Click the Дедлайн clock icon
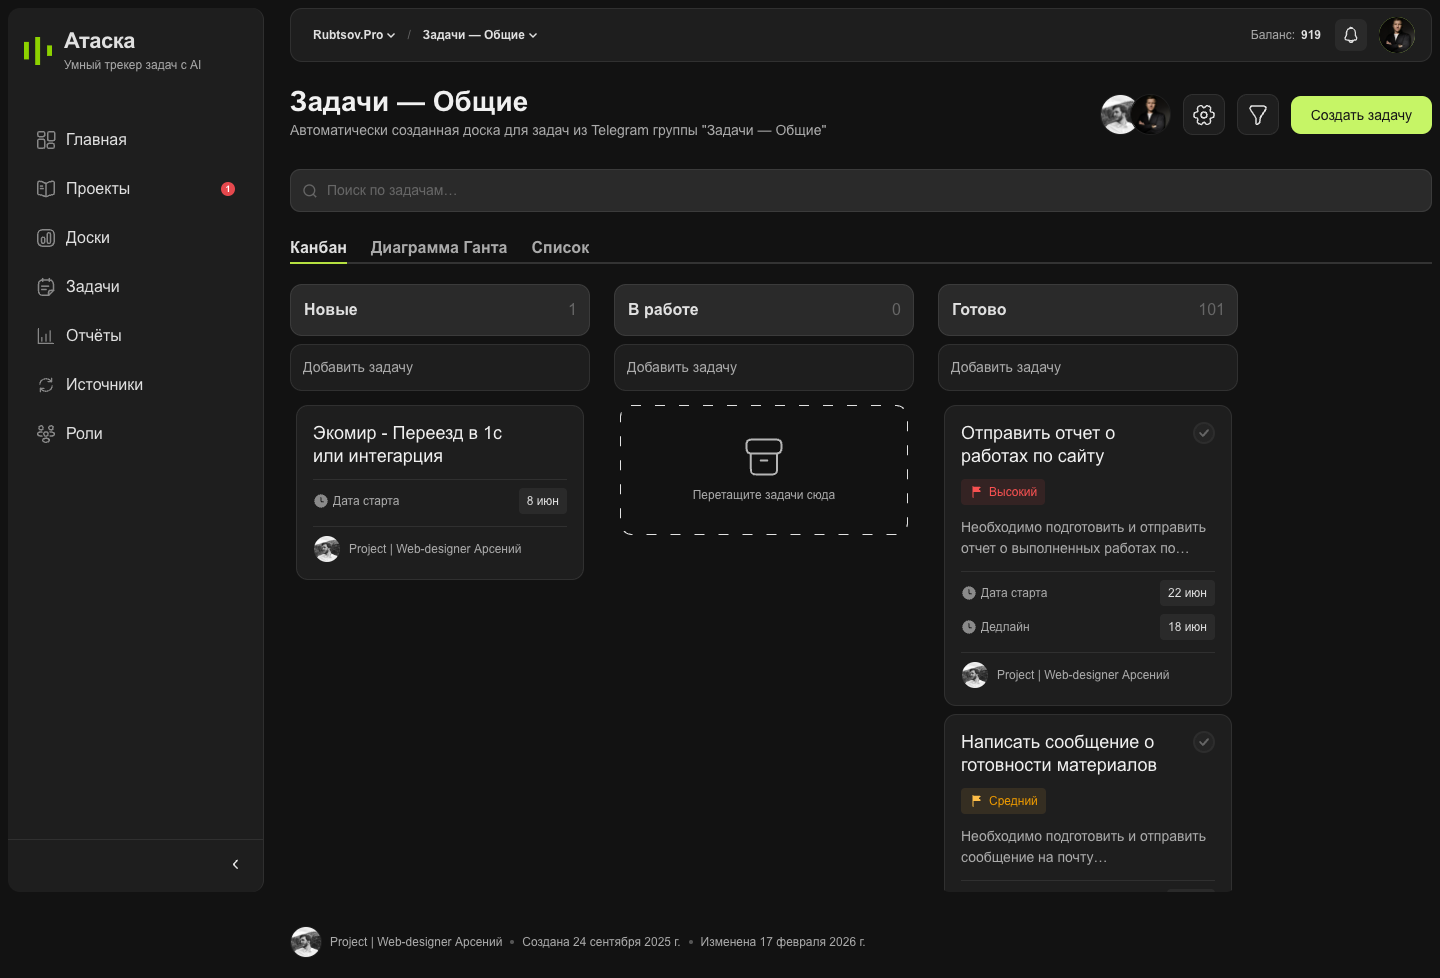1440x978 pixels. (969, 627)
